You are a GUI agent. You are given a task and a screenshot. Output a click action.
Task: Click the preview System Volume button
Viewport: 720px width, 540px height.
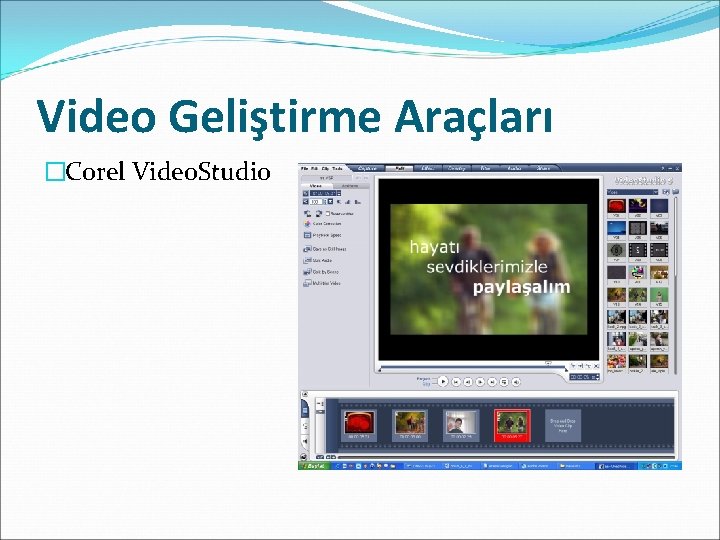click(516, 382)
